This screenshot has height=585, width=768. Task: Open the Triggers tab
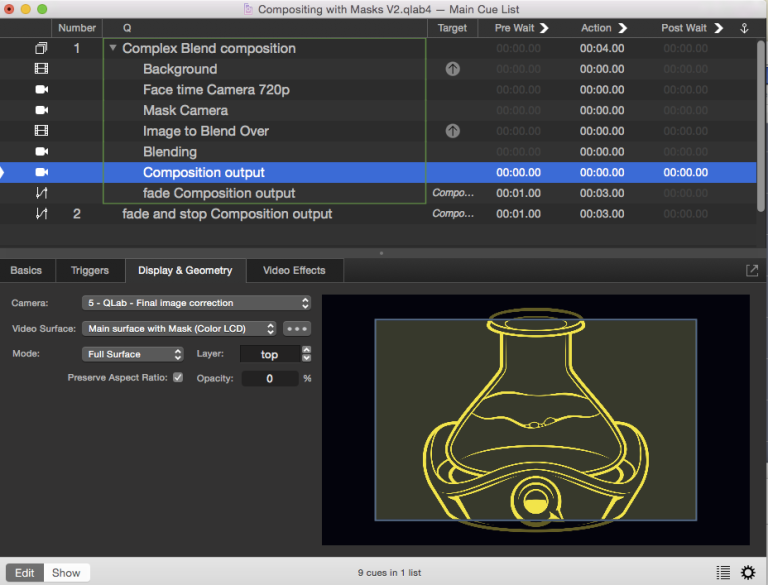pyautogui.click(x=90, y=270)
